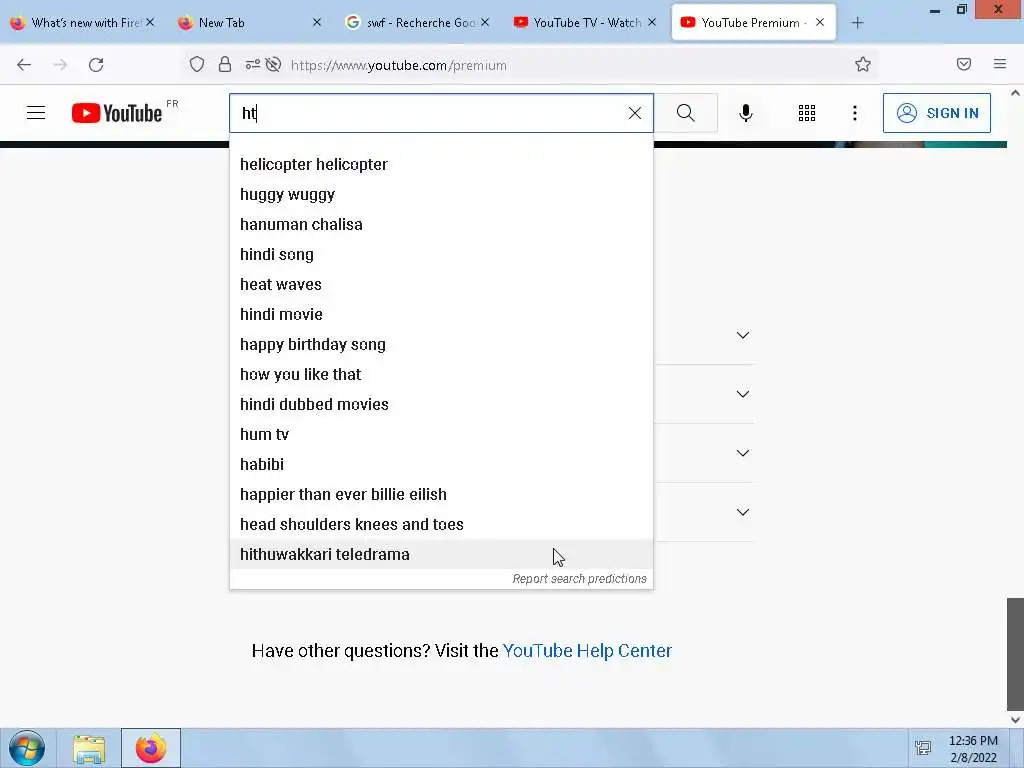Open the permissions icon in the address bar

pyautogui.click(x=252, y=65)
